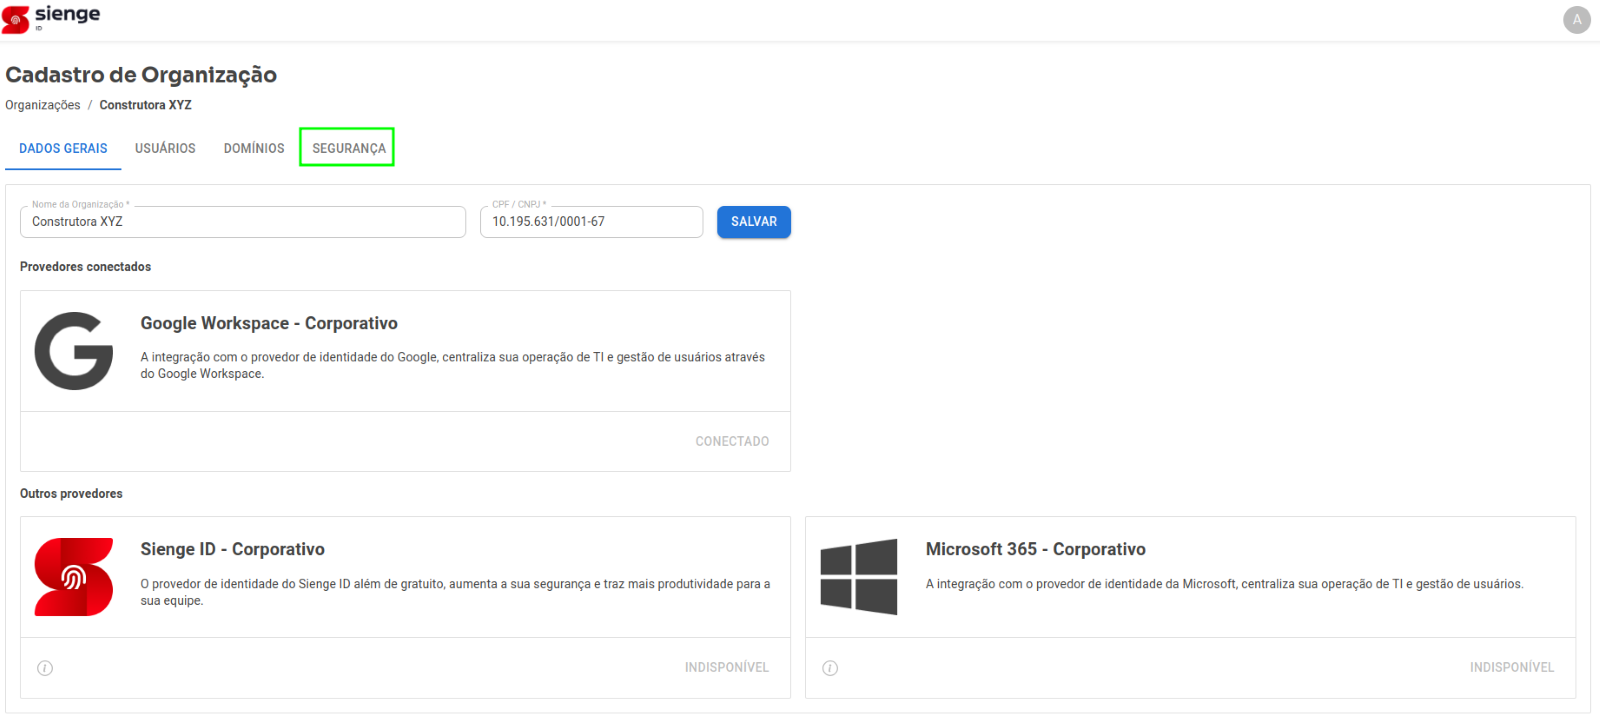
Task: Click the Sienge ID fingerprint logo
Action: click(x=74, y=577)
